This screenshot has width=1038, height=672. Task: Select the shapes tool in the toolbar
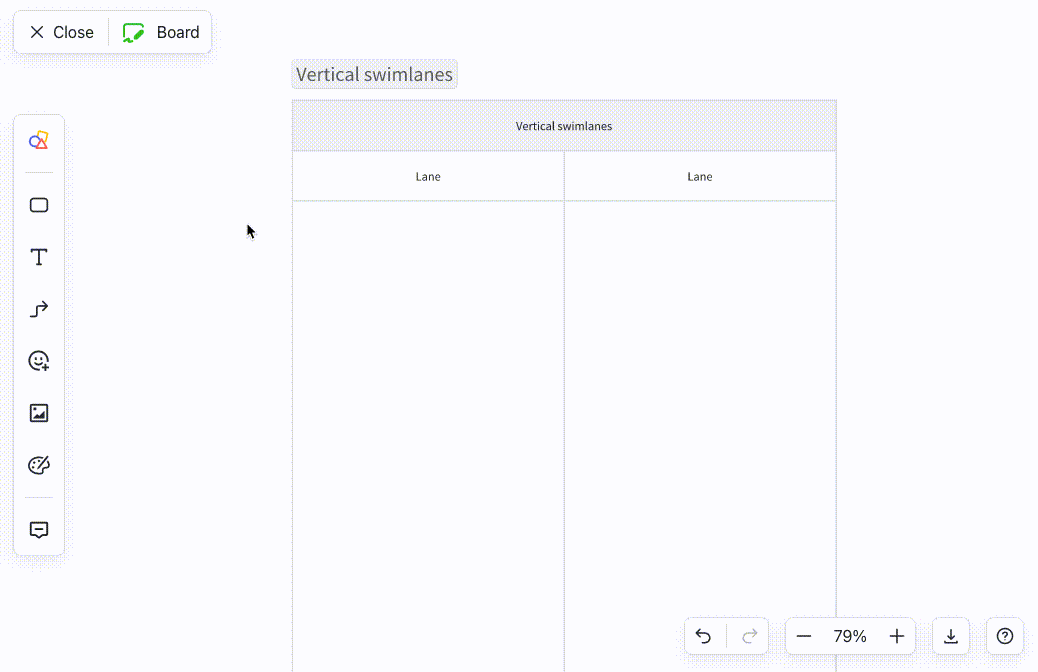point(38,140)
